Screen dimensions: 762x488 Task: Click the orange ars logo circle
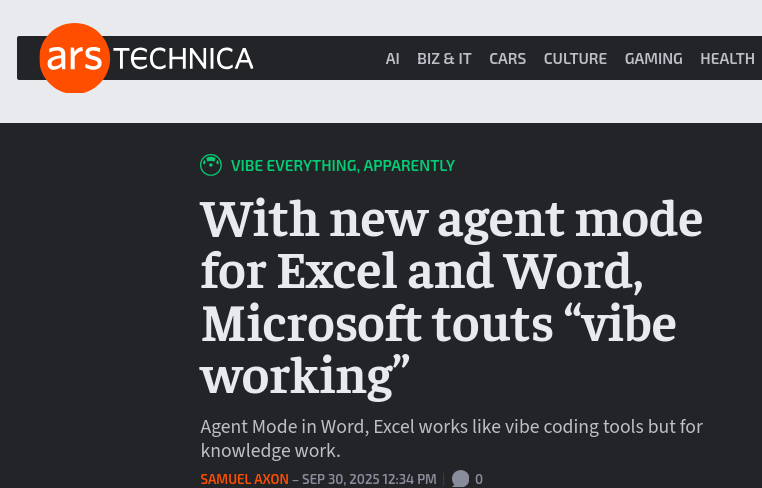[74, 58]
